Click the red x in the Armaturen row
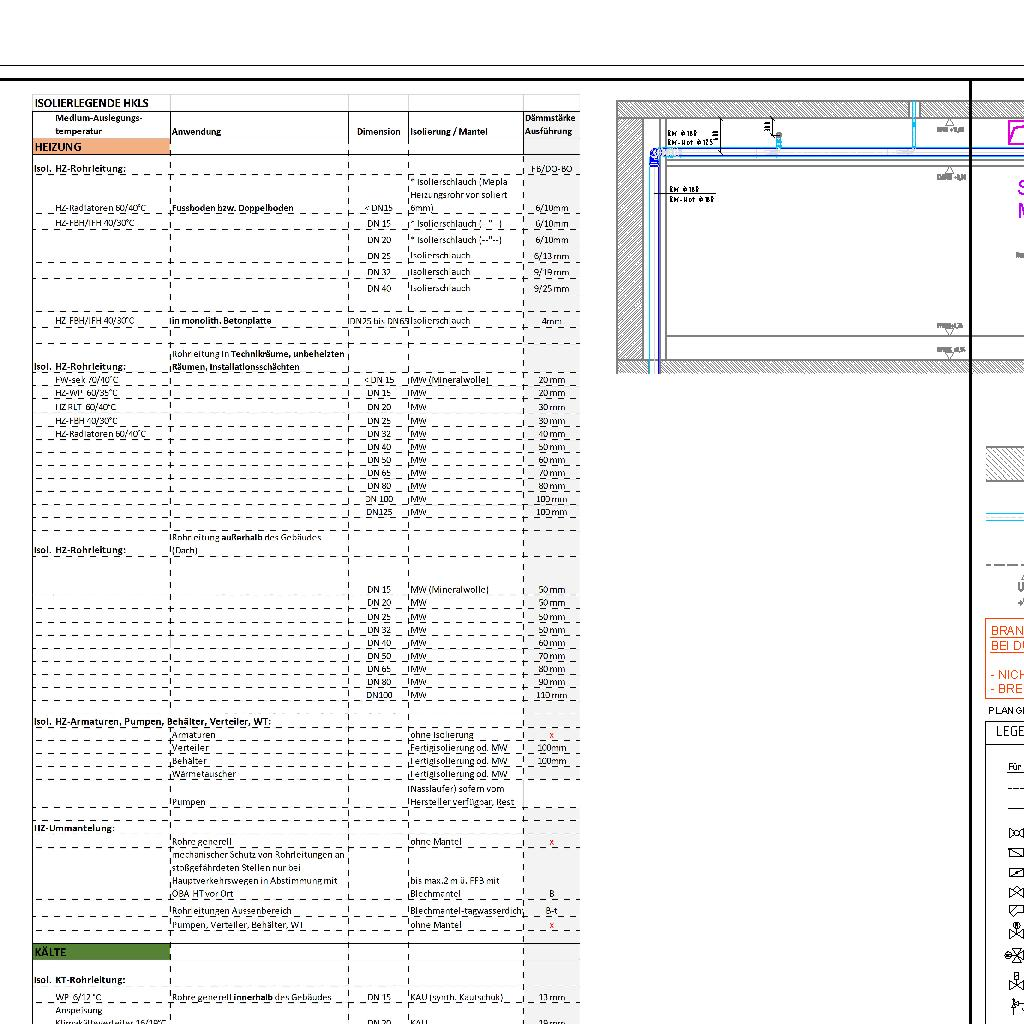 551,735
